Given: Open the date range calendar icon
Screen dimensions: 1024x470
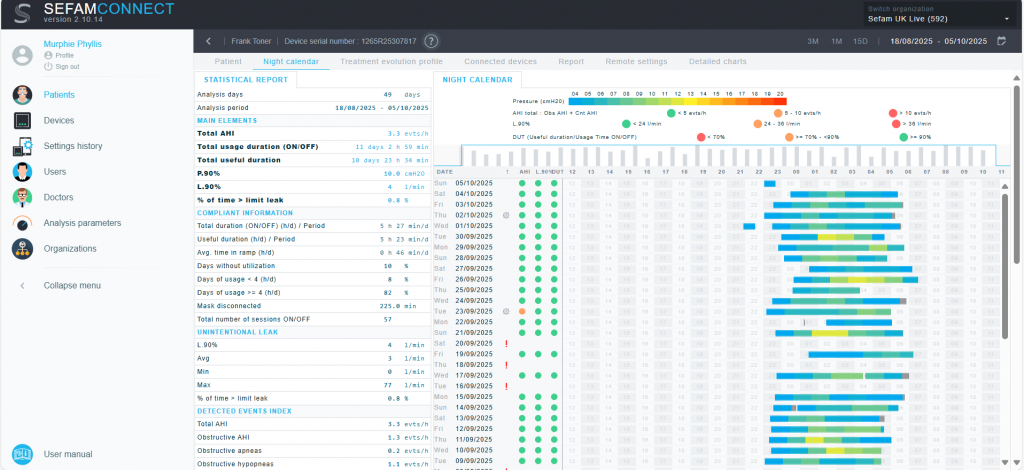Looking at the screenshot, I should [x=1000, y=41].
